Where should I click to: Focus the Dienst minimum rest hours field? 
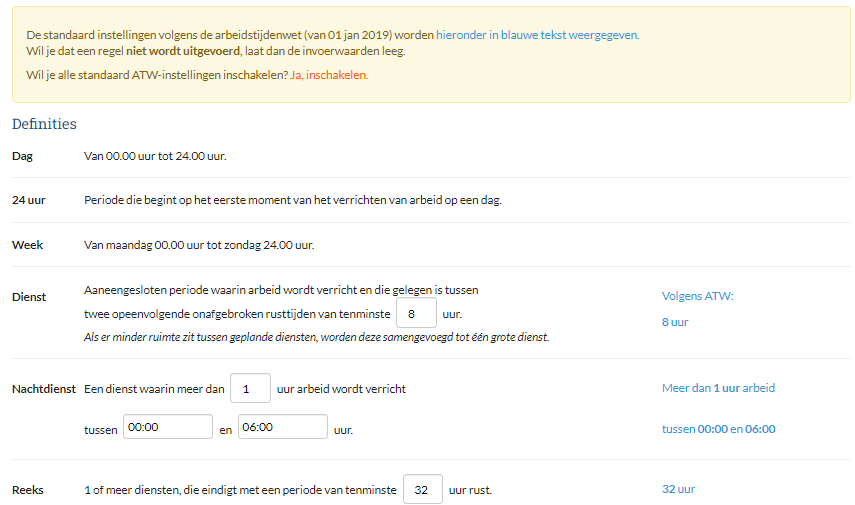416,314
